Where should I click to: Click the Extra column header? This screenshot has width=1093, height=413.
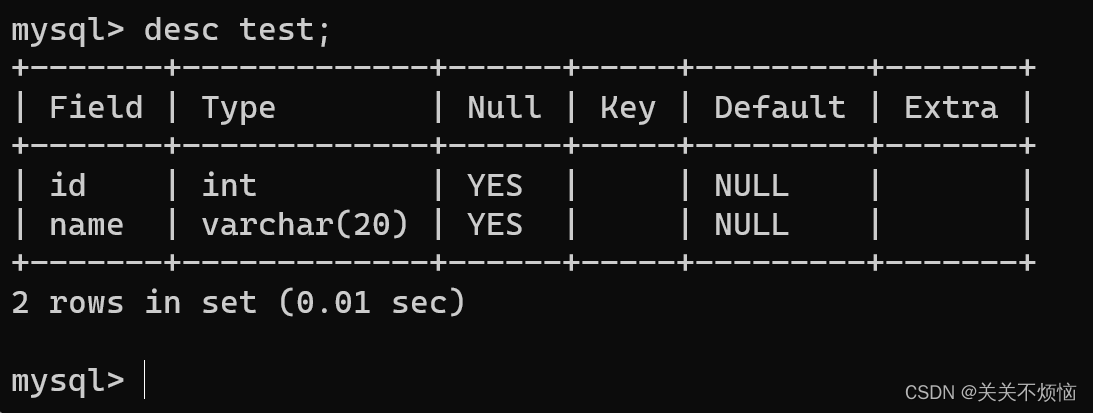(951, 107)
